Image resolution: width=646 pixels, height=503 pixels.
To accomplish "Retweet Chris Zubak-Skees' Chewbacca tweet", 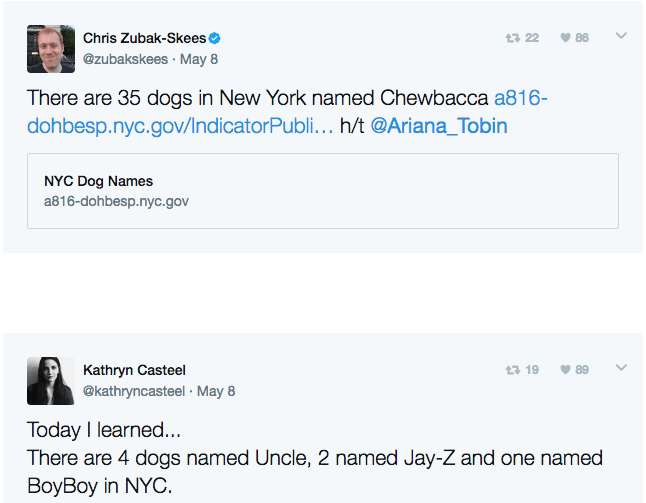I will point(513,38).
